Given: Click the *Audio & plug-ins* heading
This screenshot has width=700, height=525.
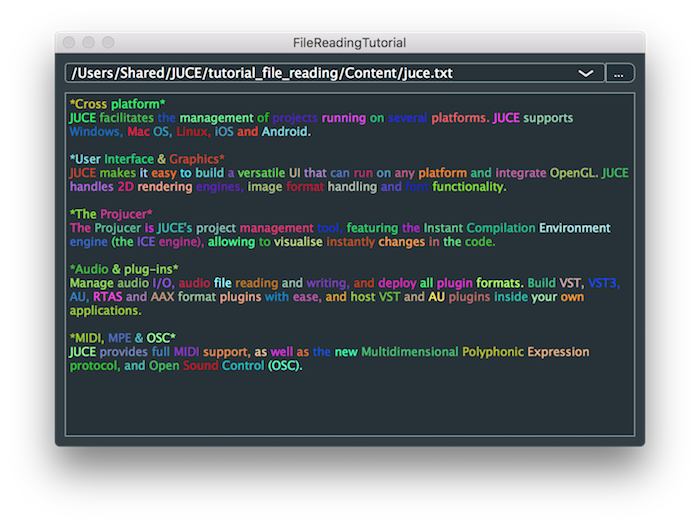Looking at the screenshot, I should (124, 270).
